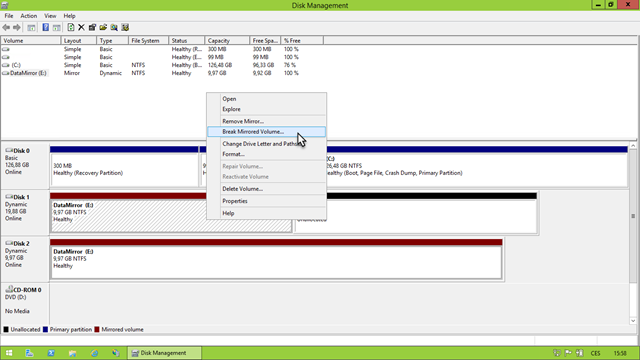Click the blue Help question mark toolbar icon
Viewport: 640px width, 360px height.
point(45,27)
